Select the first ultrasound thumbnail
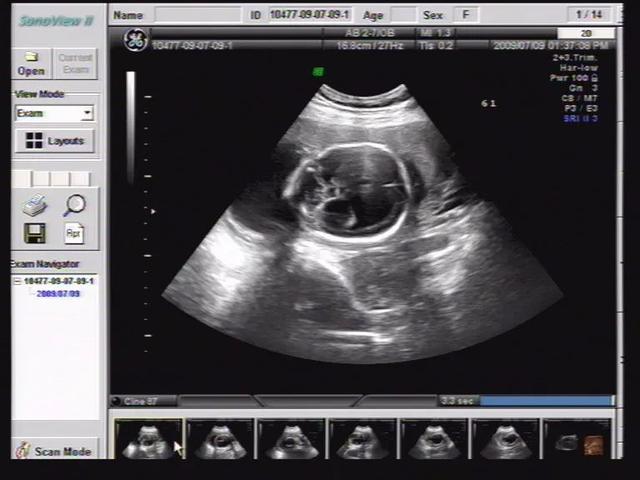 (148, 440)
